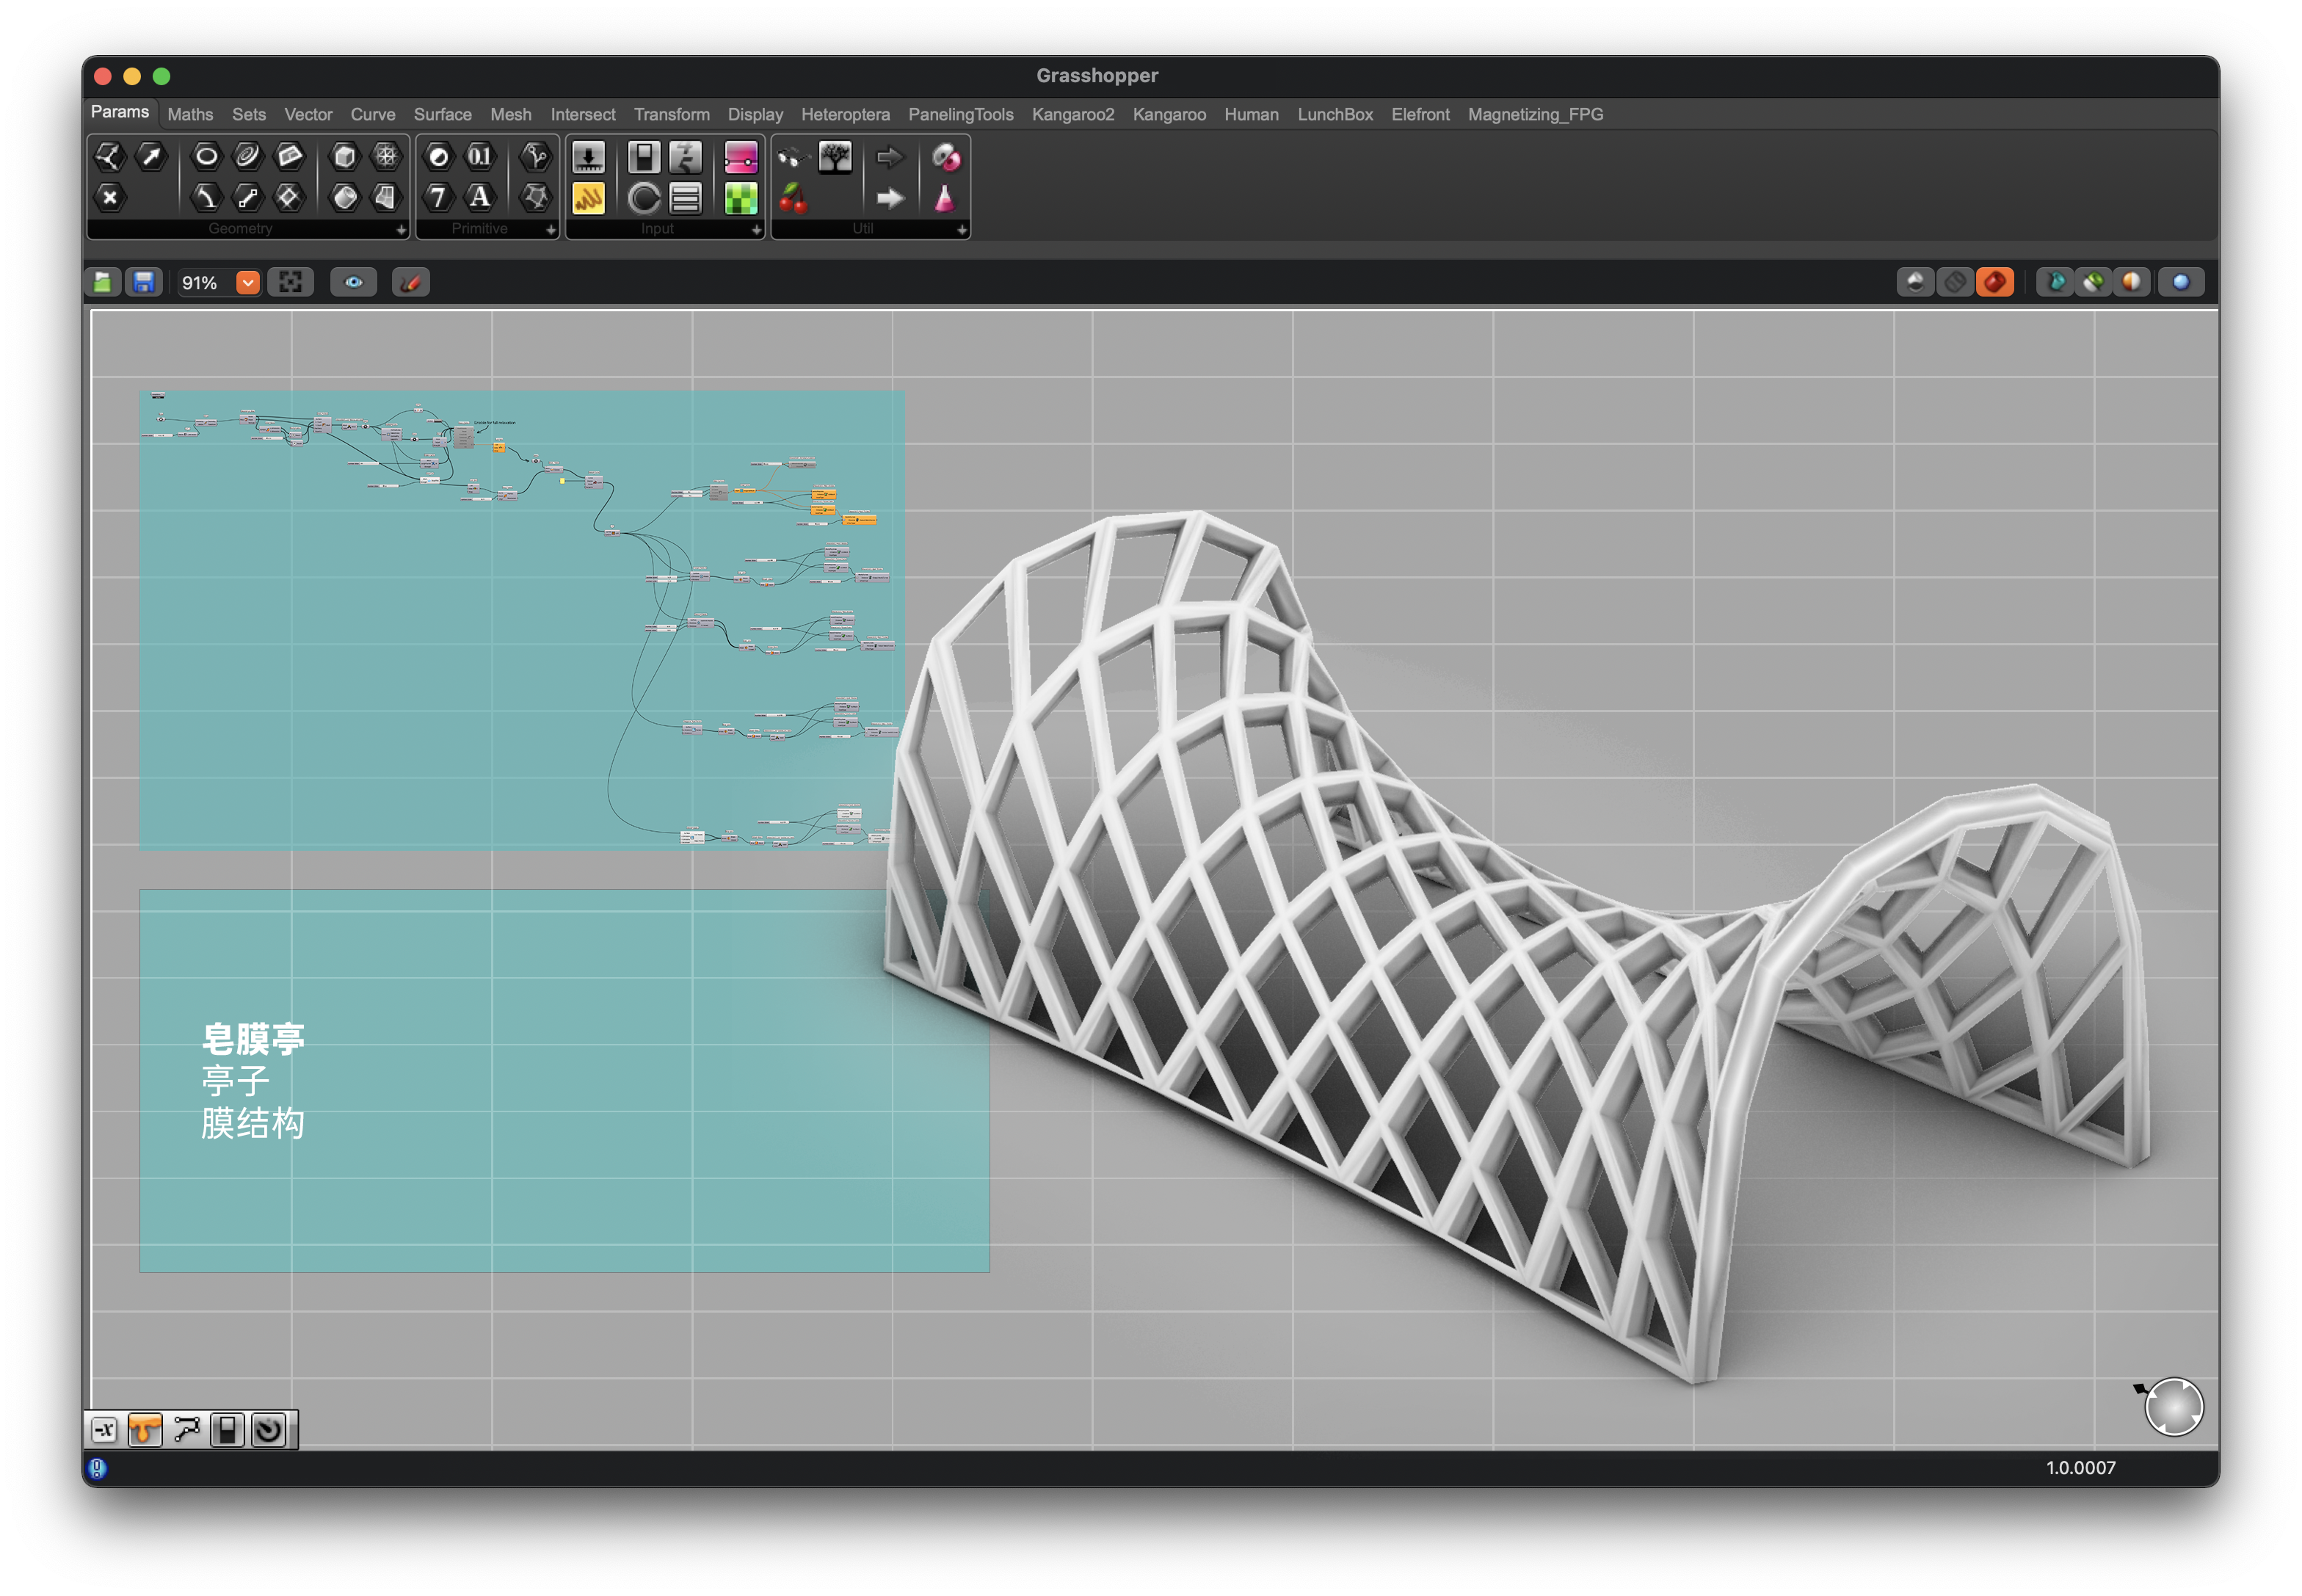Switch to wireframe preview mode
This screenshot has height=1596, width=2302.
click(x=1954, y=283)
